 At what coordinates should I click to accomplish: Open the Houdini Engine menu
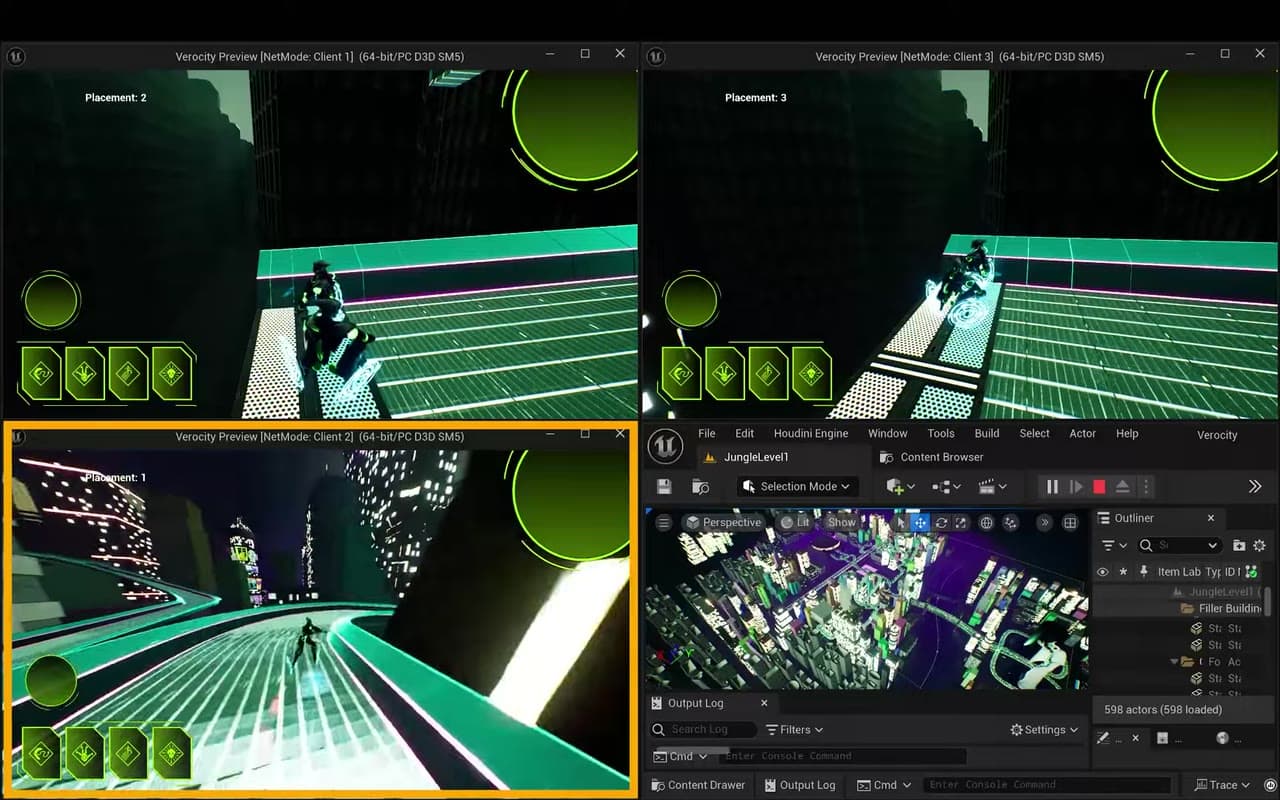(811, 433)
